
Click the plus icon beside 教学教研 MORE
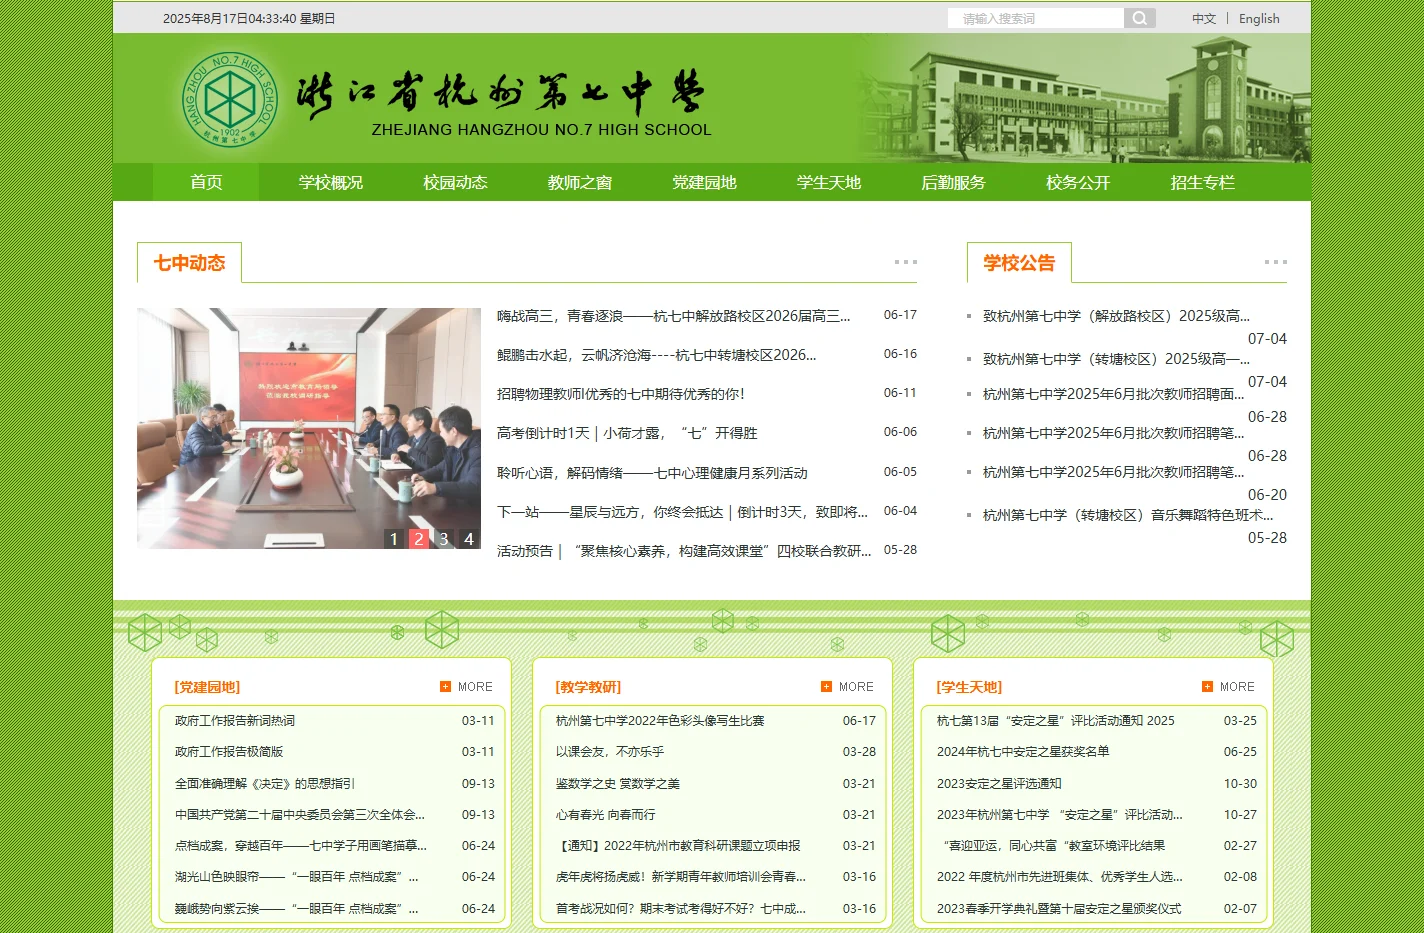pyautogui.click(x=826, y=686)
